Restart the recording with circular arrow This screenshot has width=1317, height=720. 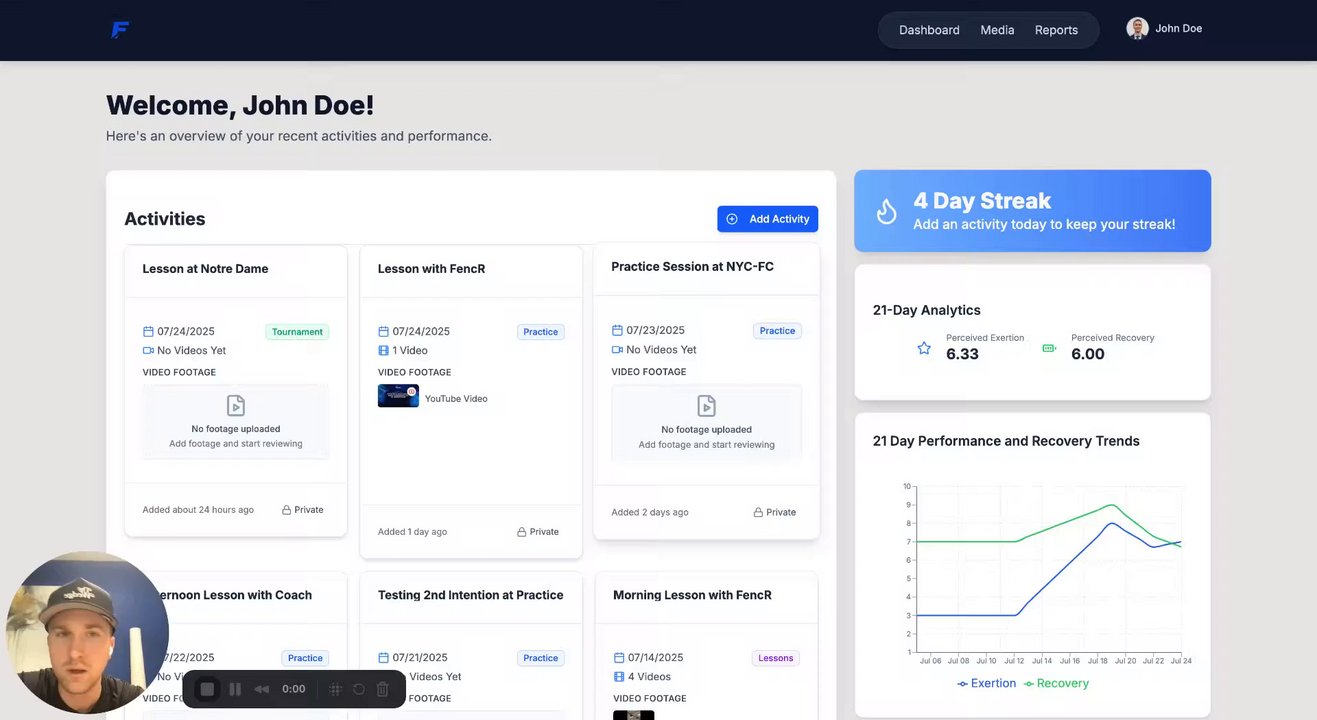359,689
